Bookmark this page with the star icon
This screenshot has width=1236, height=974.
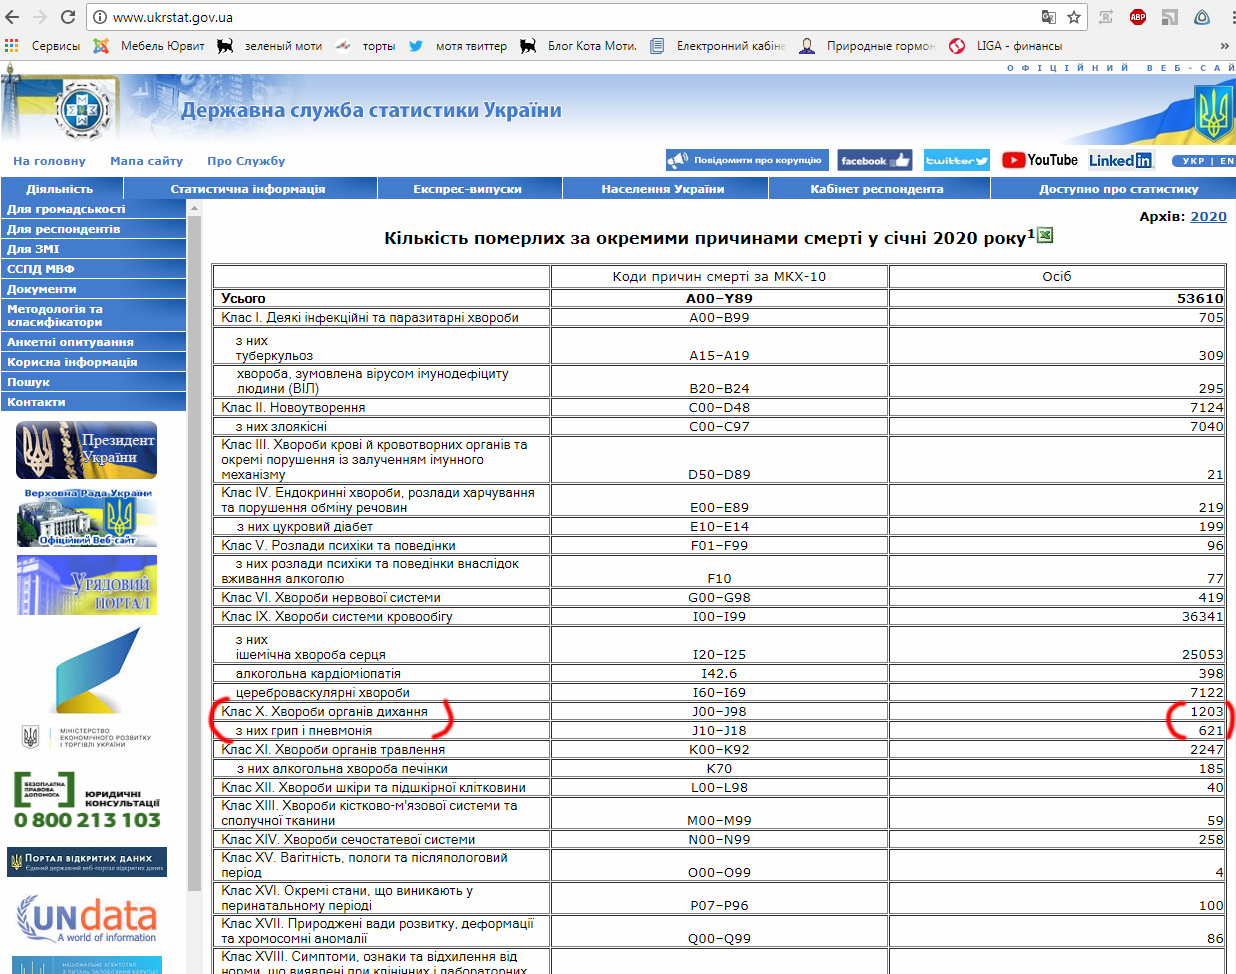(x=1074, y=17)
